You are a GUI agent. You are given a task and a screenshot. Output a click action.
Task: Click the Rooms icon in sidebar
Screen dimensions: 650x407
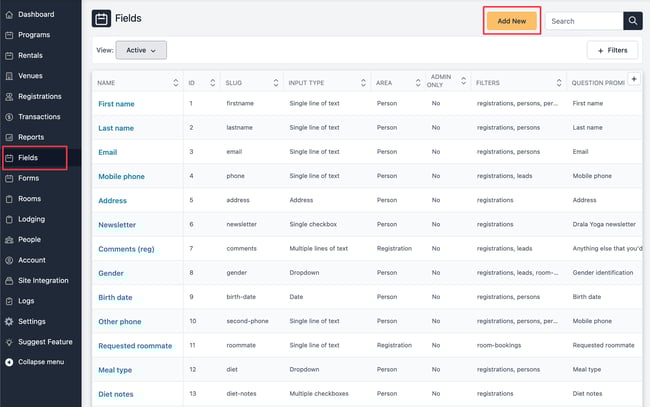coord(9,199)
